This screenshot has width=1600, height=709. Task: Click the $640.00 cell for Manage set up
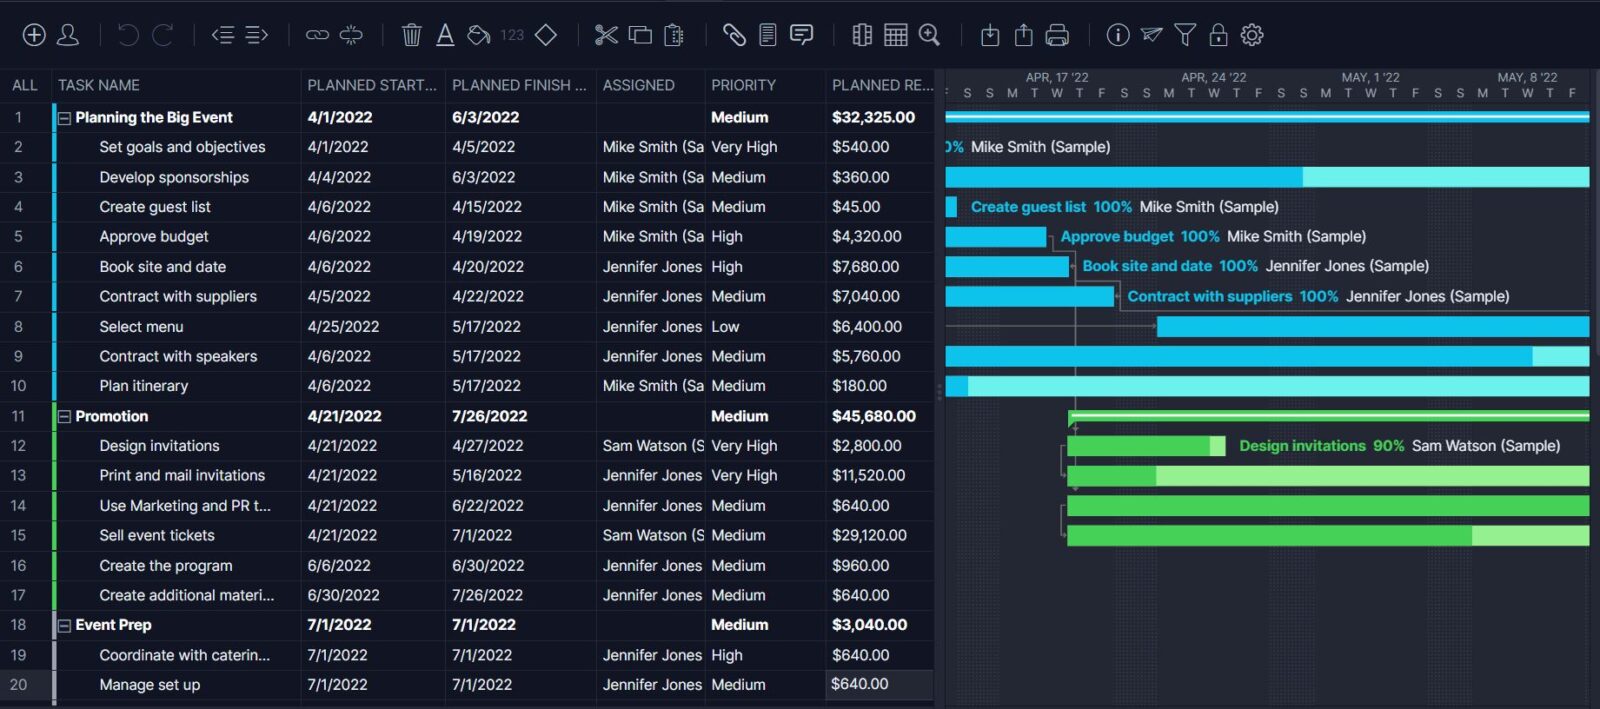coord(860,685)
